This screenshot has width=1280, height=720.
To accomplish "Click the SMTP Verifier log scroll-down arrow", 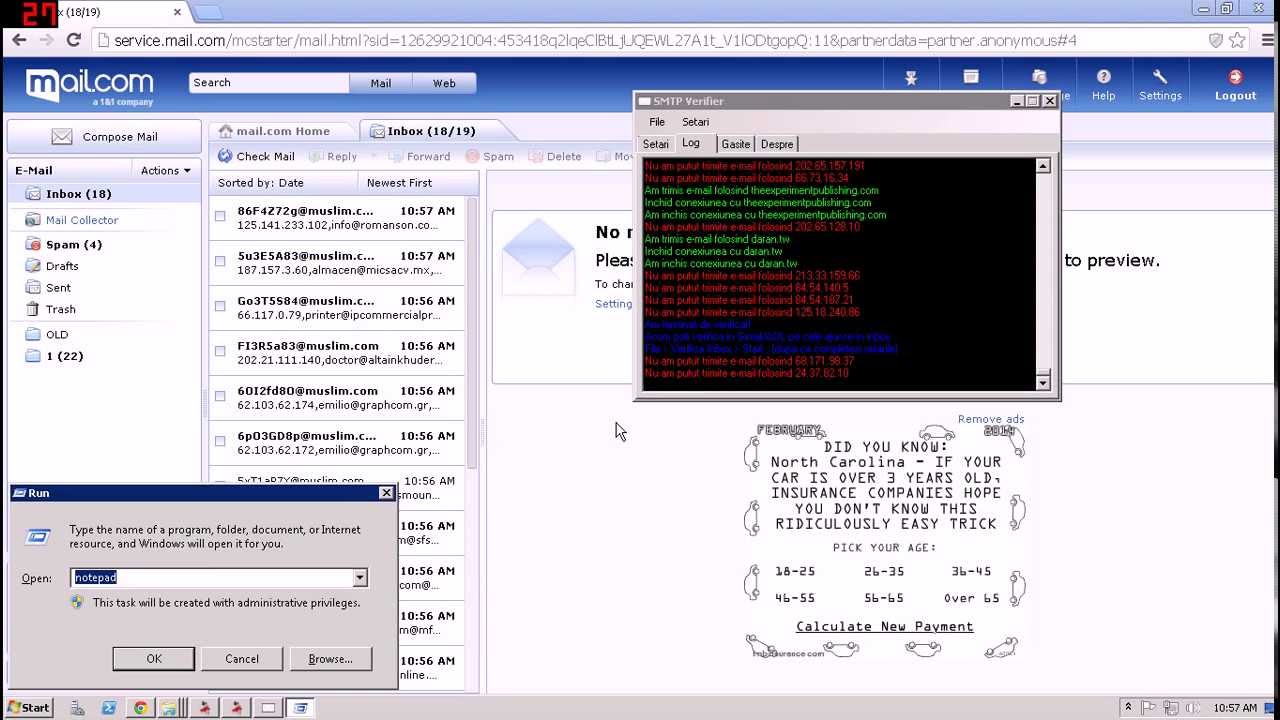I will click(1043, 382).
